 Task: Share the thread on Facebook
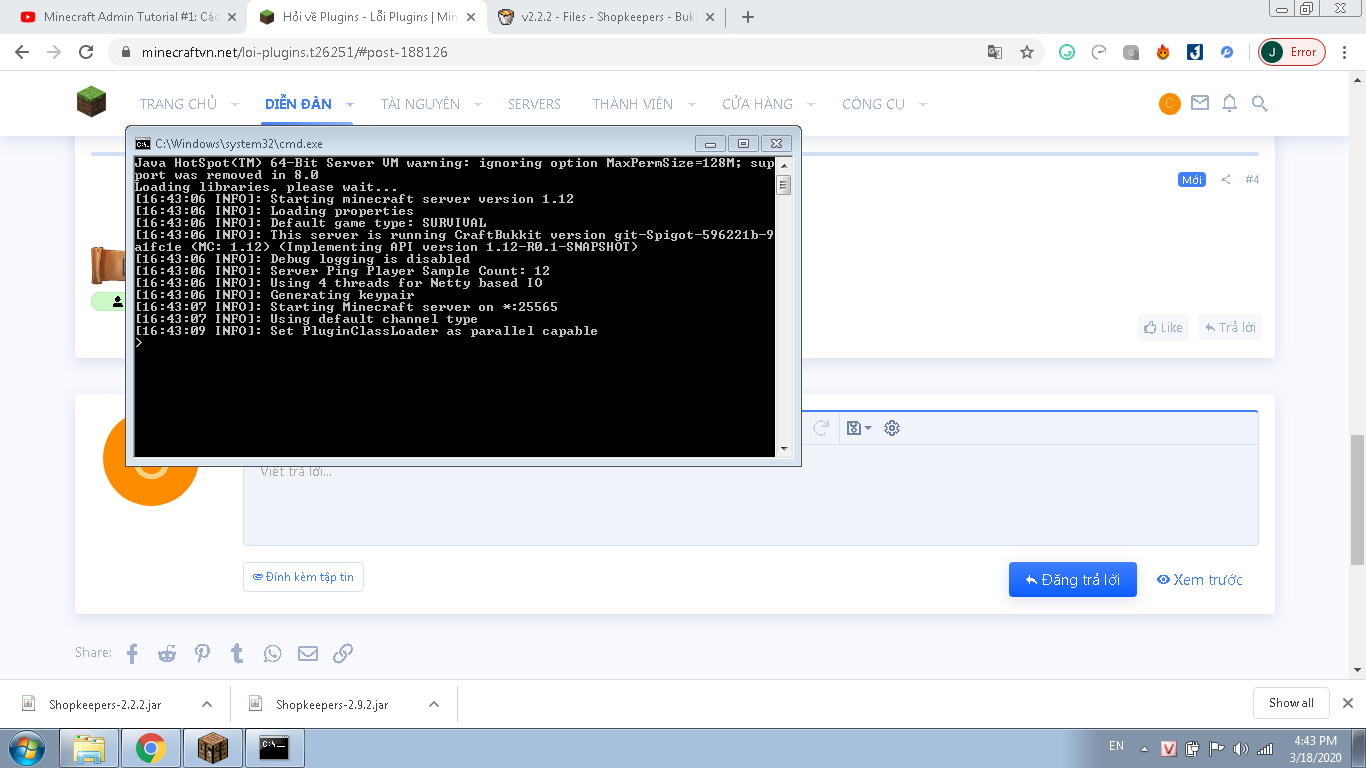click(x=132, y=653)
